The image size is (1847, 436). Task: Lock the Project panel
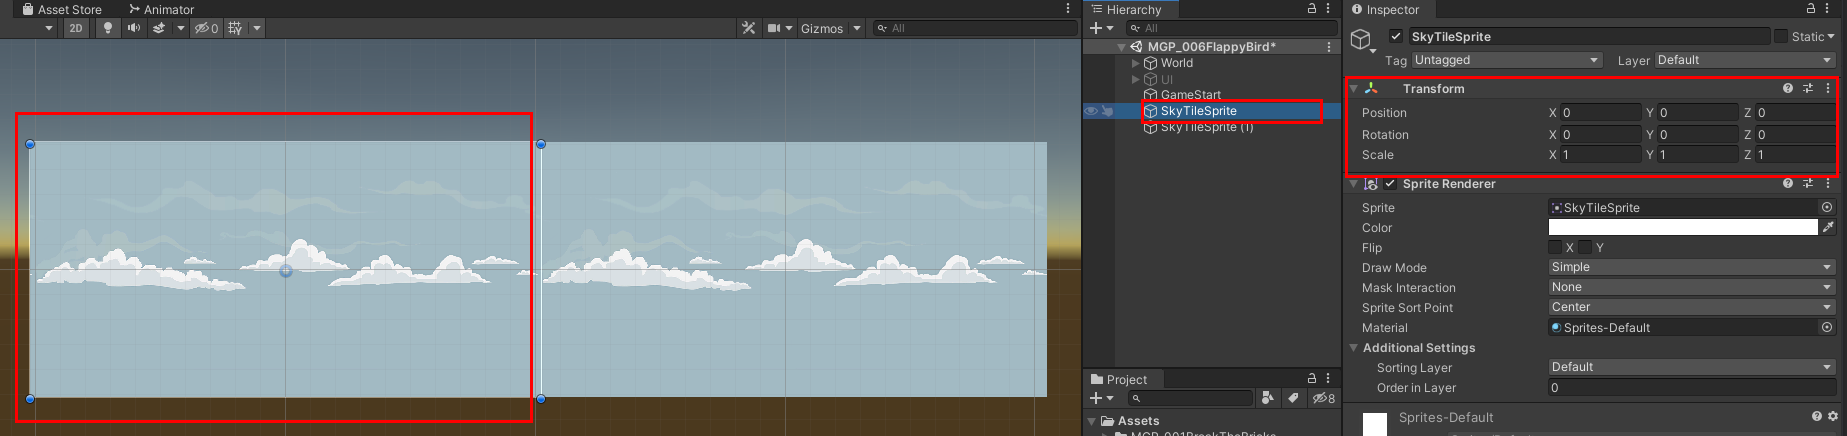[x=1312, y=378]
